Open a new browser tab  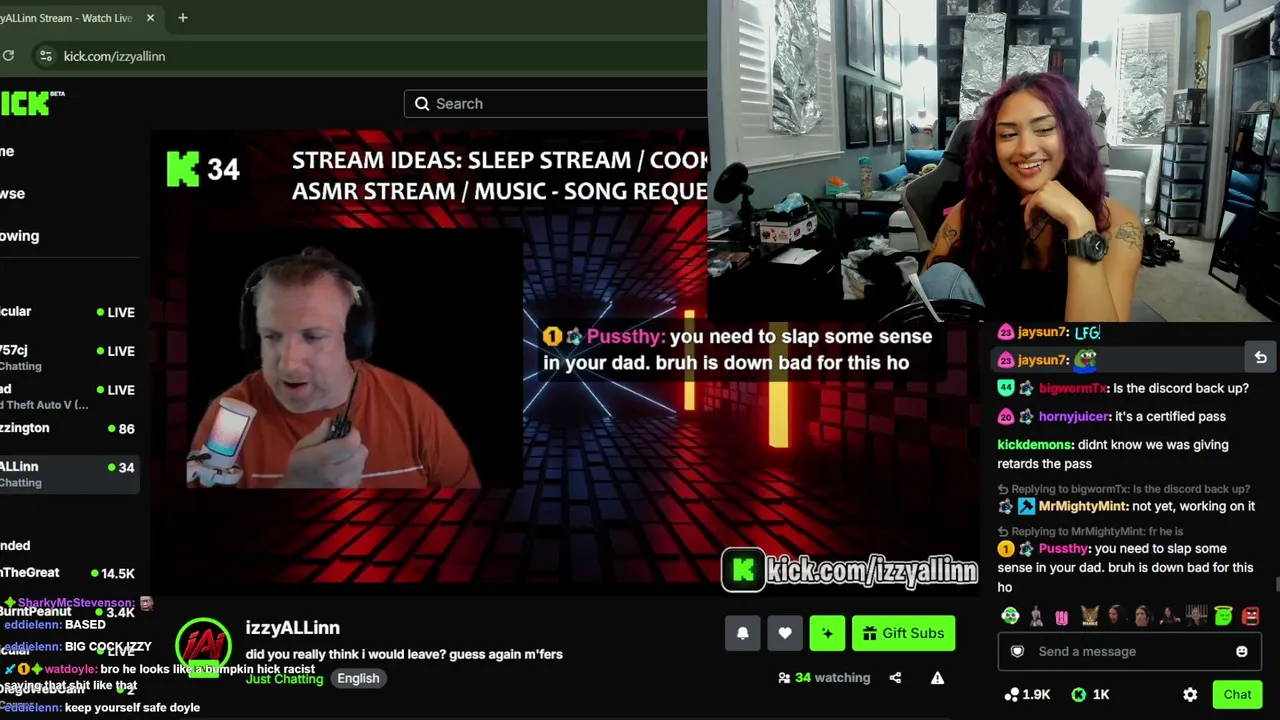tap(182, 18)
